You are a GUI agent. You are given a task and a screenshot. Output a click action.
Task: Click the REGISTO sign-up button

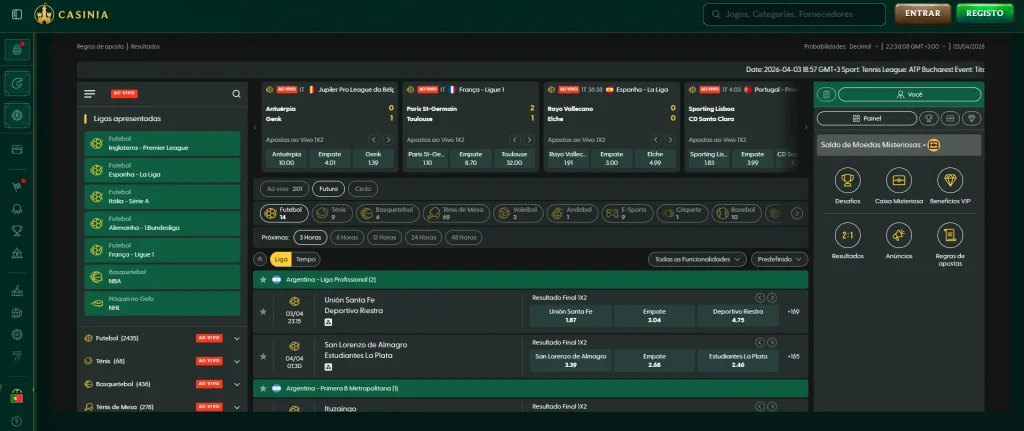point(985,14)
